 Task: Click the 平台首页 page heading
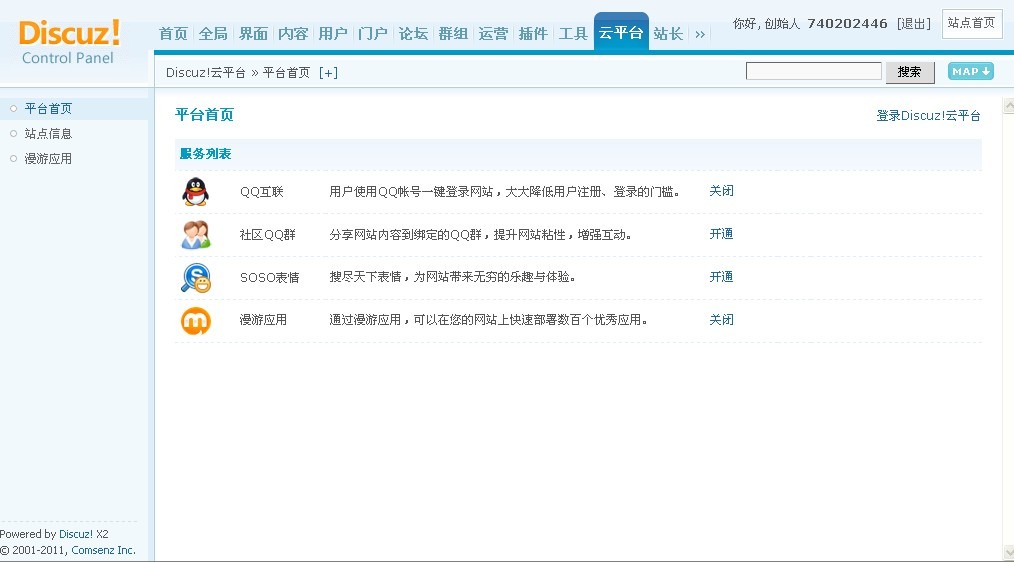[x=204, y=115]
